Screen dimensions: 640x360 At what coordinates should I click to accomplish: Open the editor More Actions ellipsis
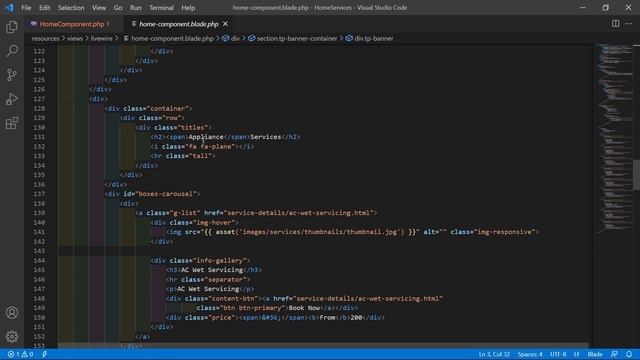pyautogui.click(x=629, y=24)
